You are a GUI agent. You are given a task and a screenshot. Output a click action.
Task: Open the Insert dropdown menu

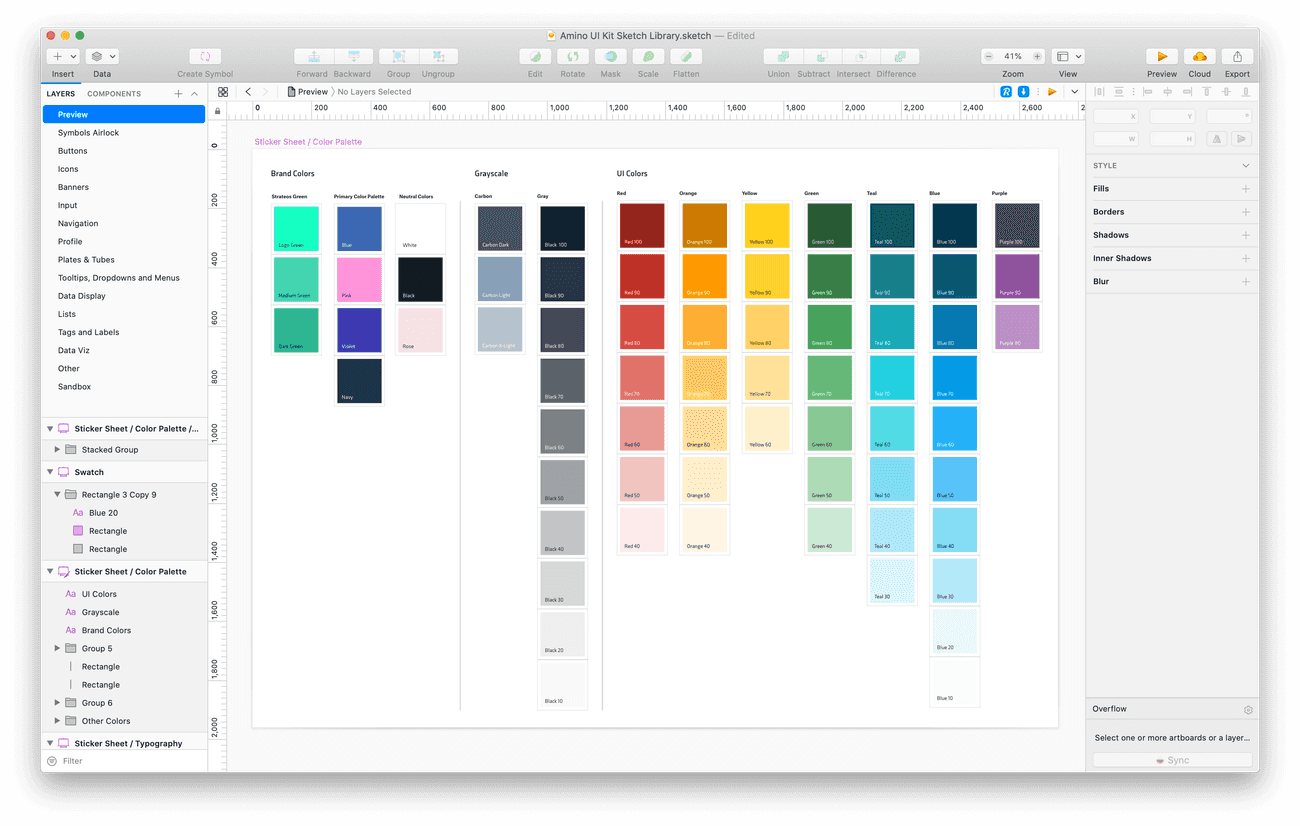pyautogui.click(x=63, y=57)
